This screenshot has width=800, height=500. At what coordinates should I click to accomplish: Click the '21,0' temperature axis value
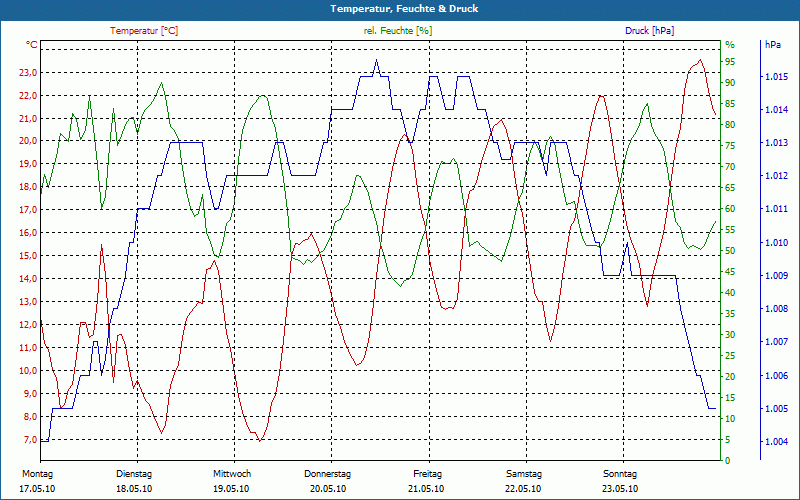pyautogui.click(x=28, y=118)
